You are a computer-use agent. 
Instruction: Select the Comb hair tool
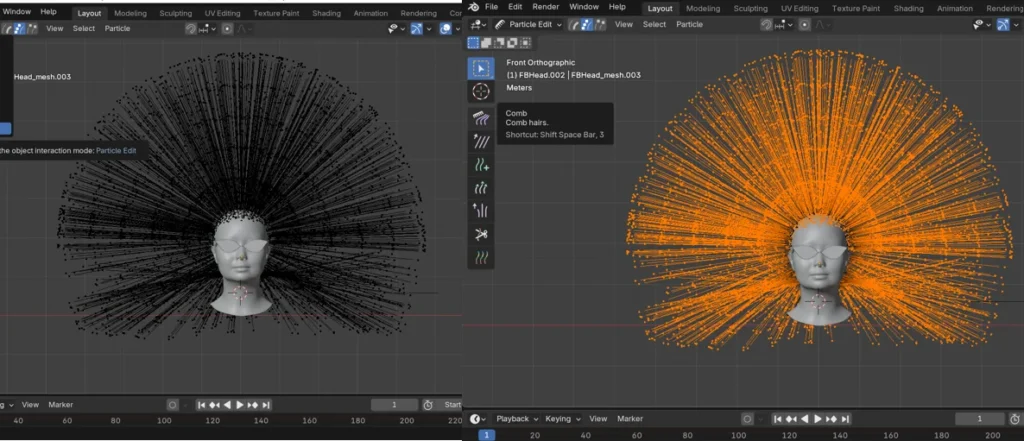tap(481, 116)
